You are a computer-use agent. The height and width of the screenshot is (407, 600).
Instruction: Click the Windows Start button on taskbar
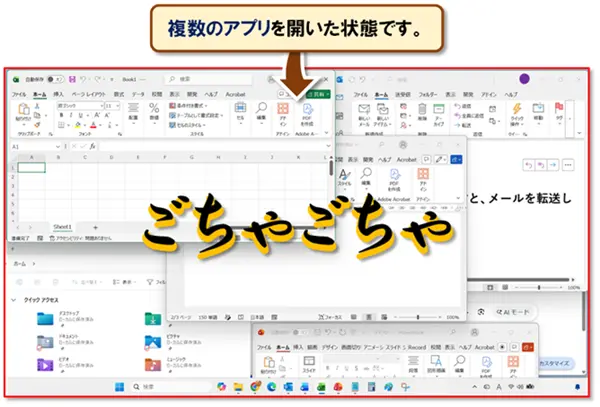[x=119, y=387]
